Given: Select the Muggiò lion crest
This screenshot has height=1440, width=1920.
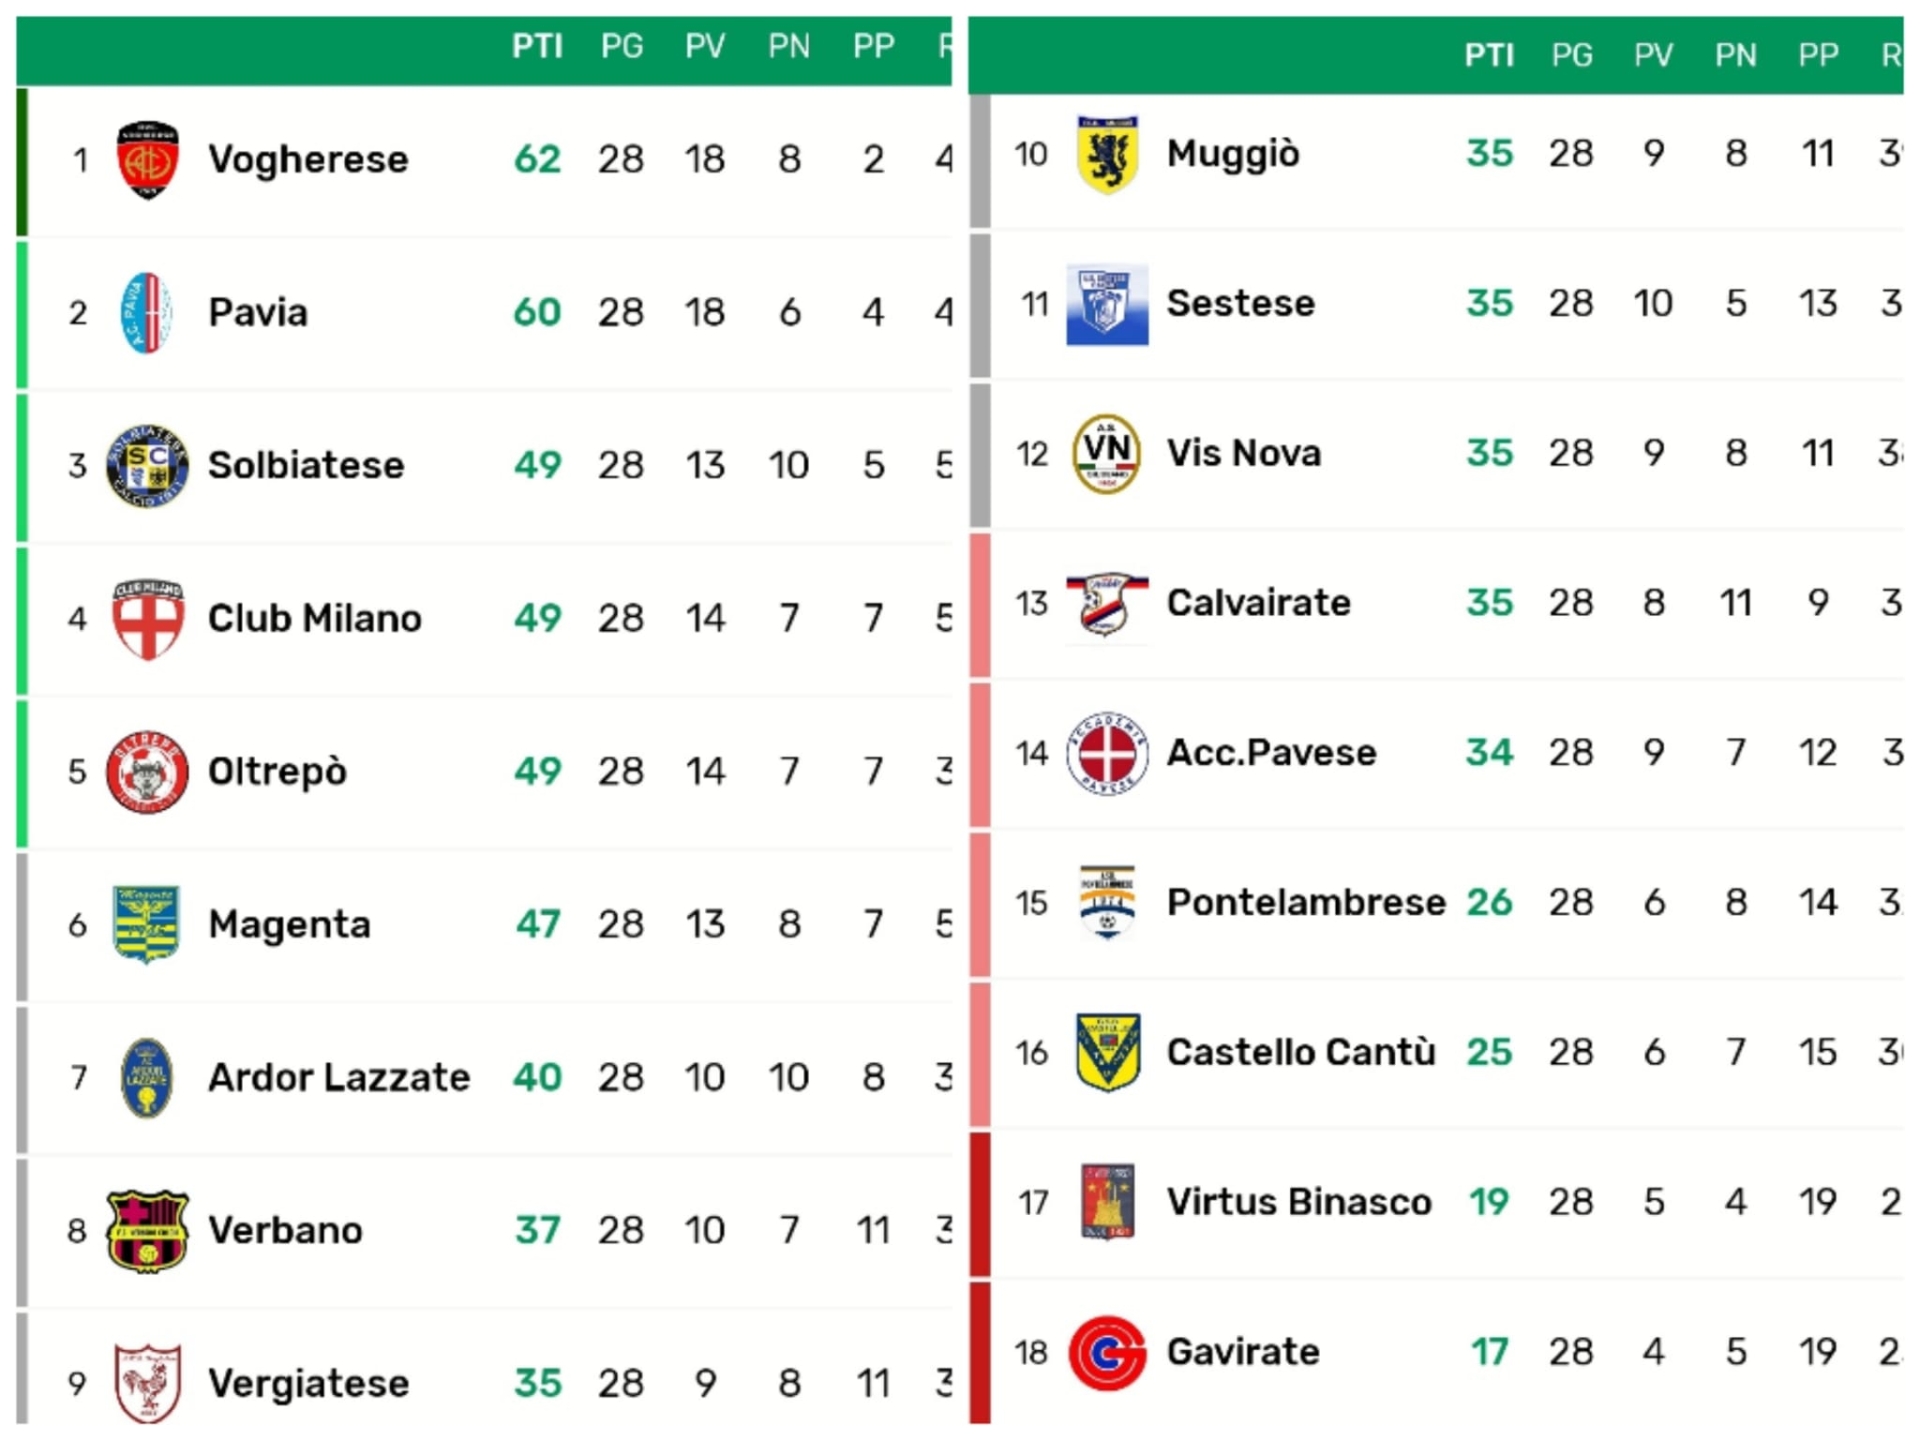Looking at the screenshot, I should (x=1106, y=154).
